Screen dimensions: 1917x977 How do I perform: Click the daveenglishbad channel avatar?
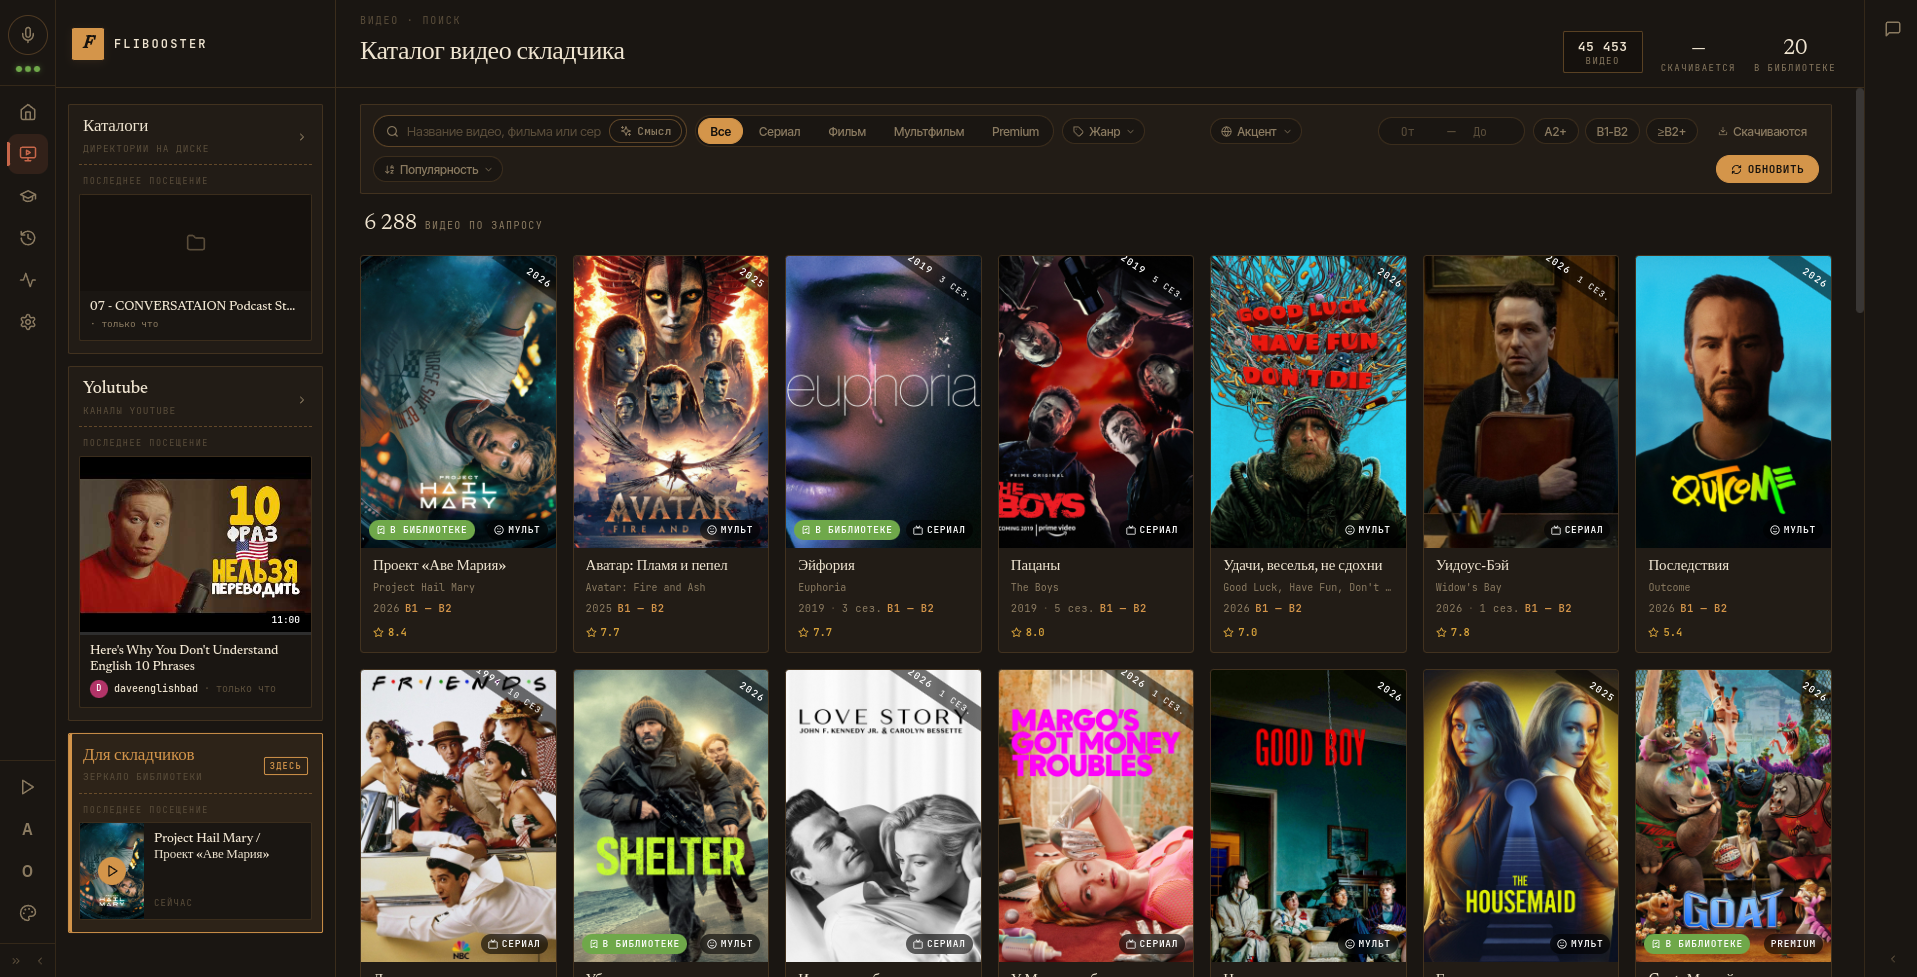coord(99,688)
